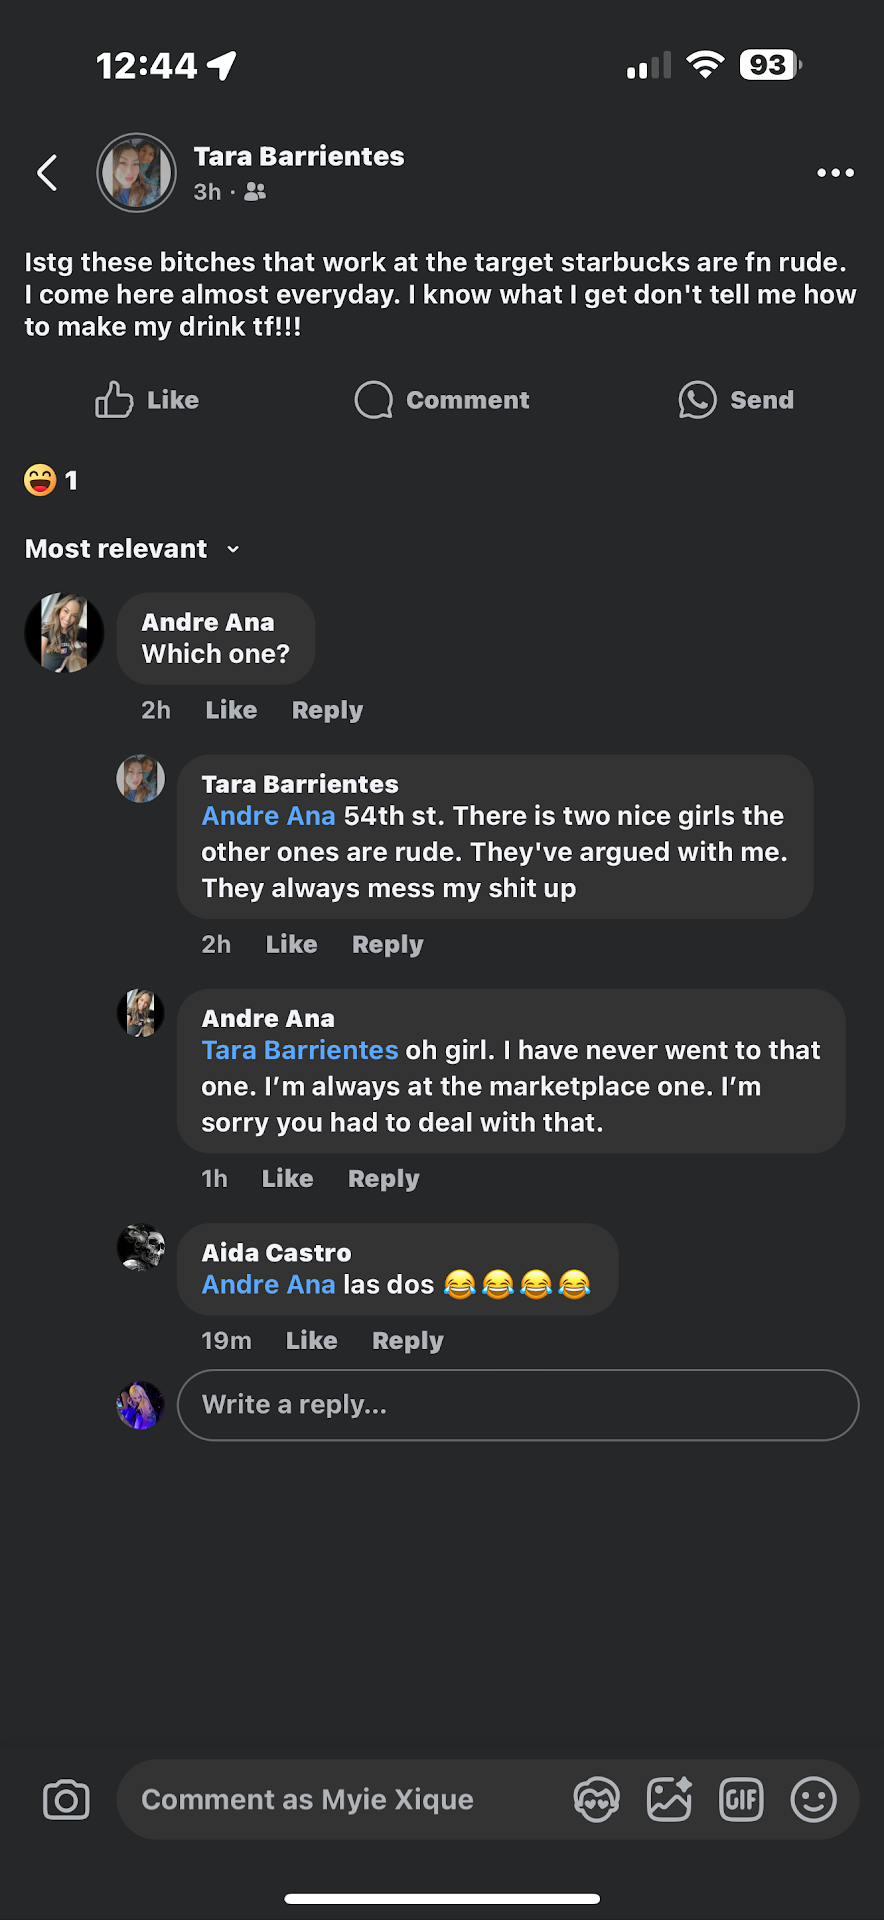Expand the Most relevant sort dropdown

pyautogui.click(x=133, y=549)
